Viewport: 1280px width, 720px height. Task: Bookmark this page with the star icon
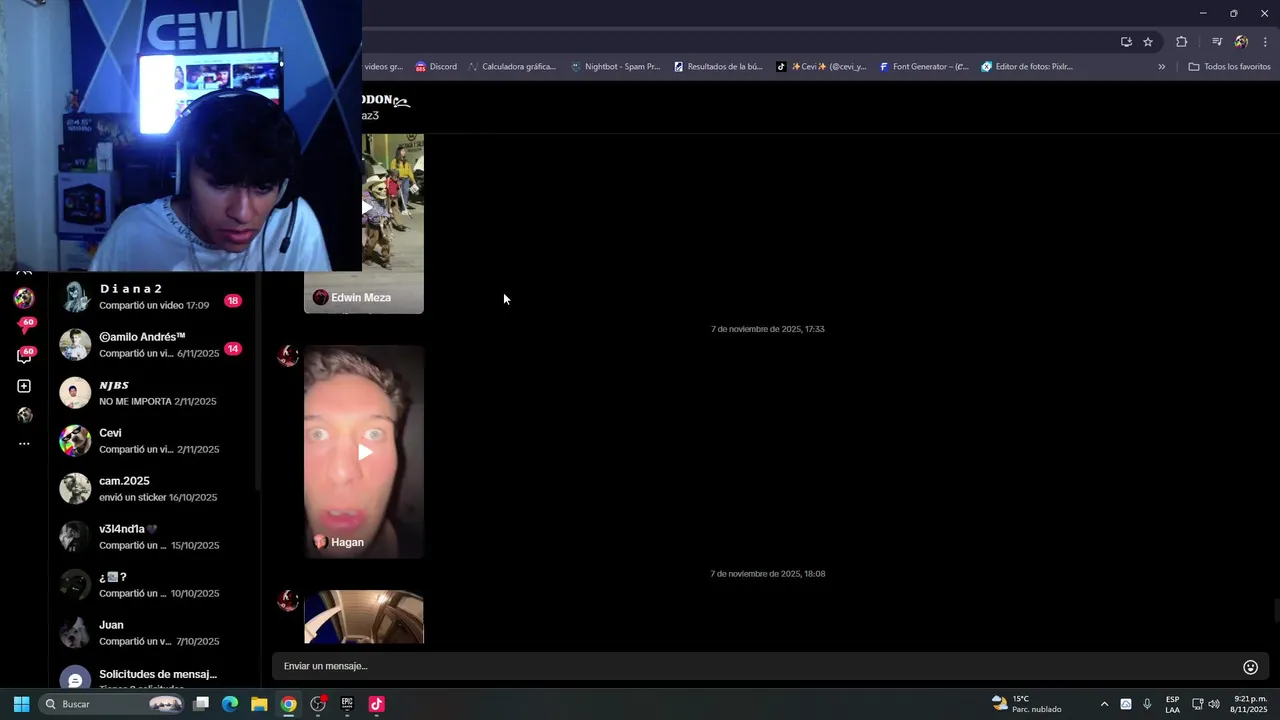click(x=1148, y=42)
